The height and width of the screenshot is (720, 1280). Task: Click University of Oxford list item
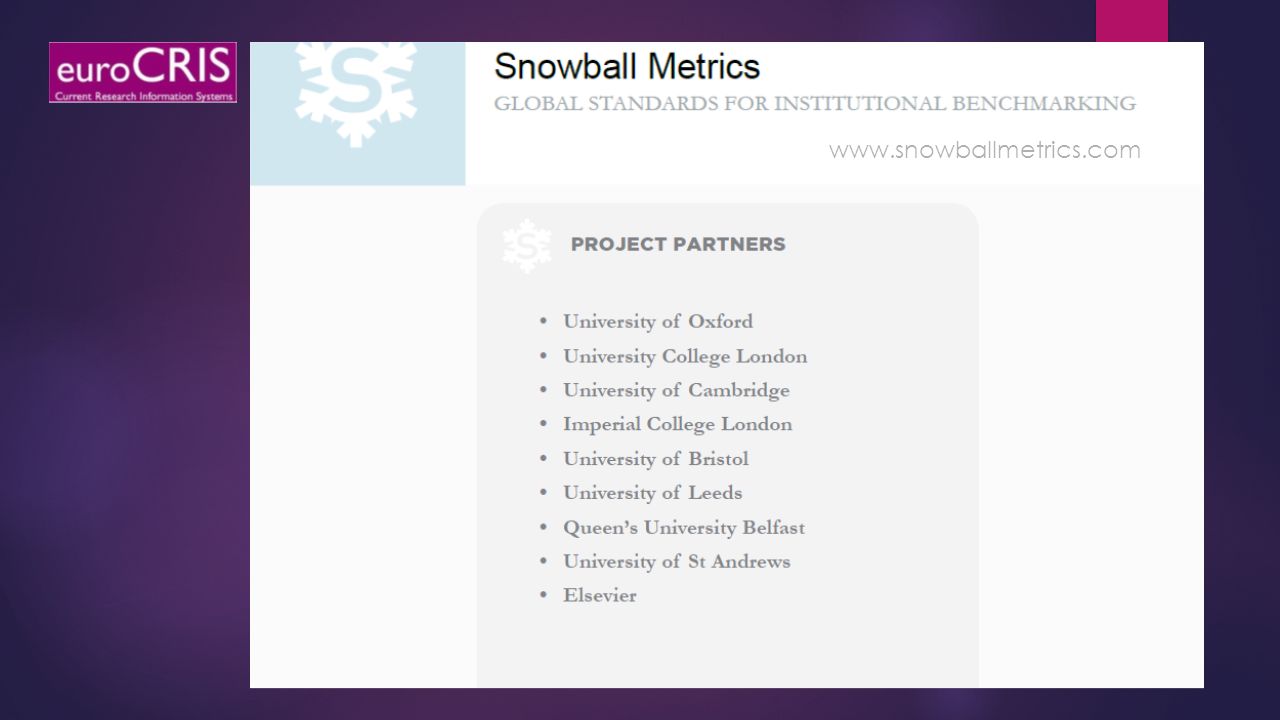pos(658,322)
